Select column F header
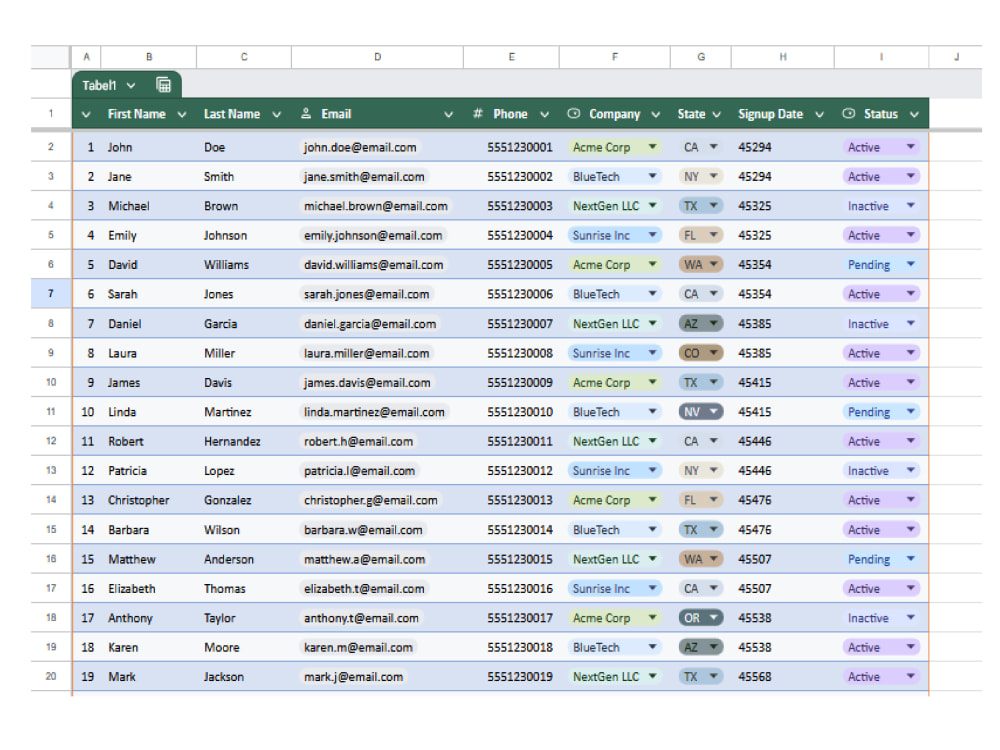 (615, 57)
